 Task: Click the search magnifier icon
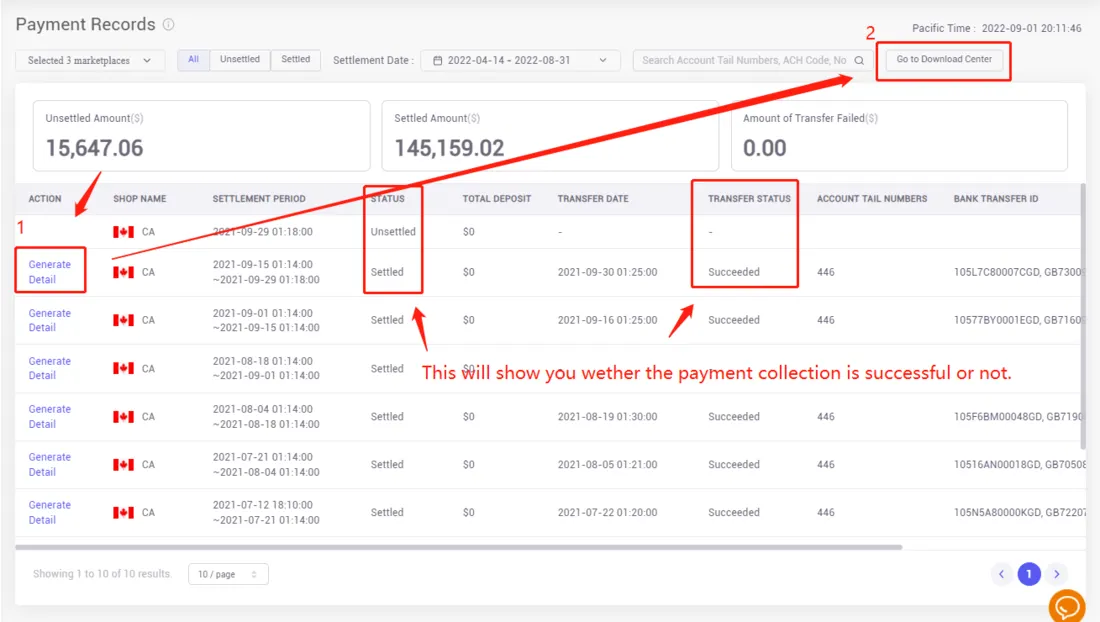click(x=858, y=60)
